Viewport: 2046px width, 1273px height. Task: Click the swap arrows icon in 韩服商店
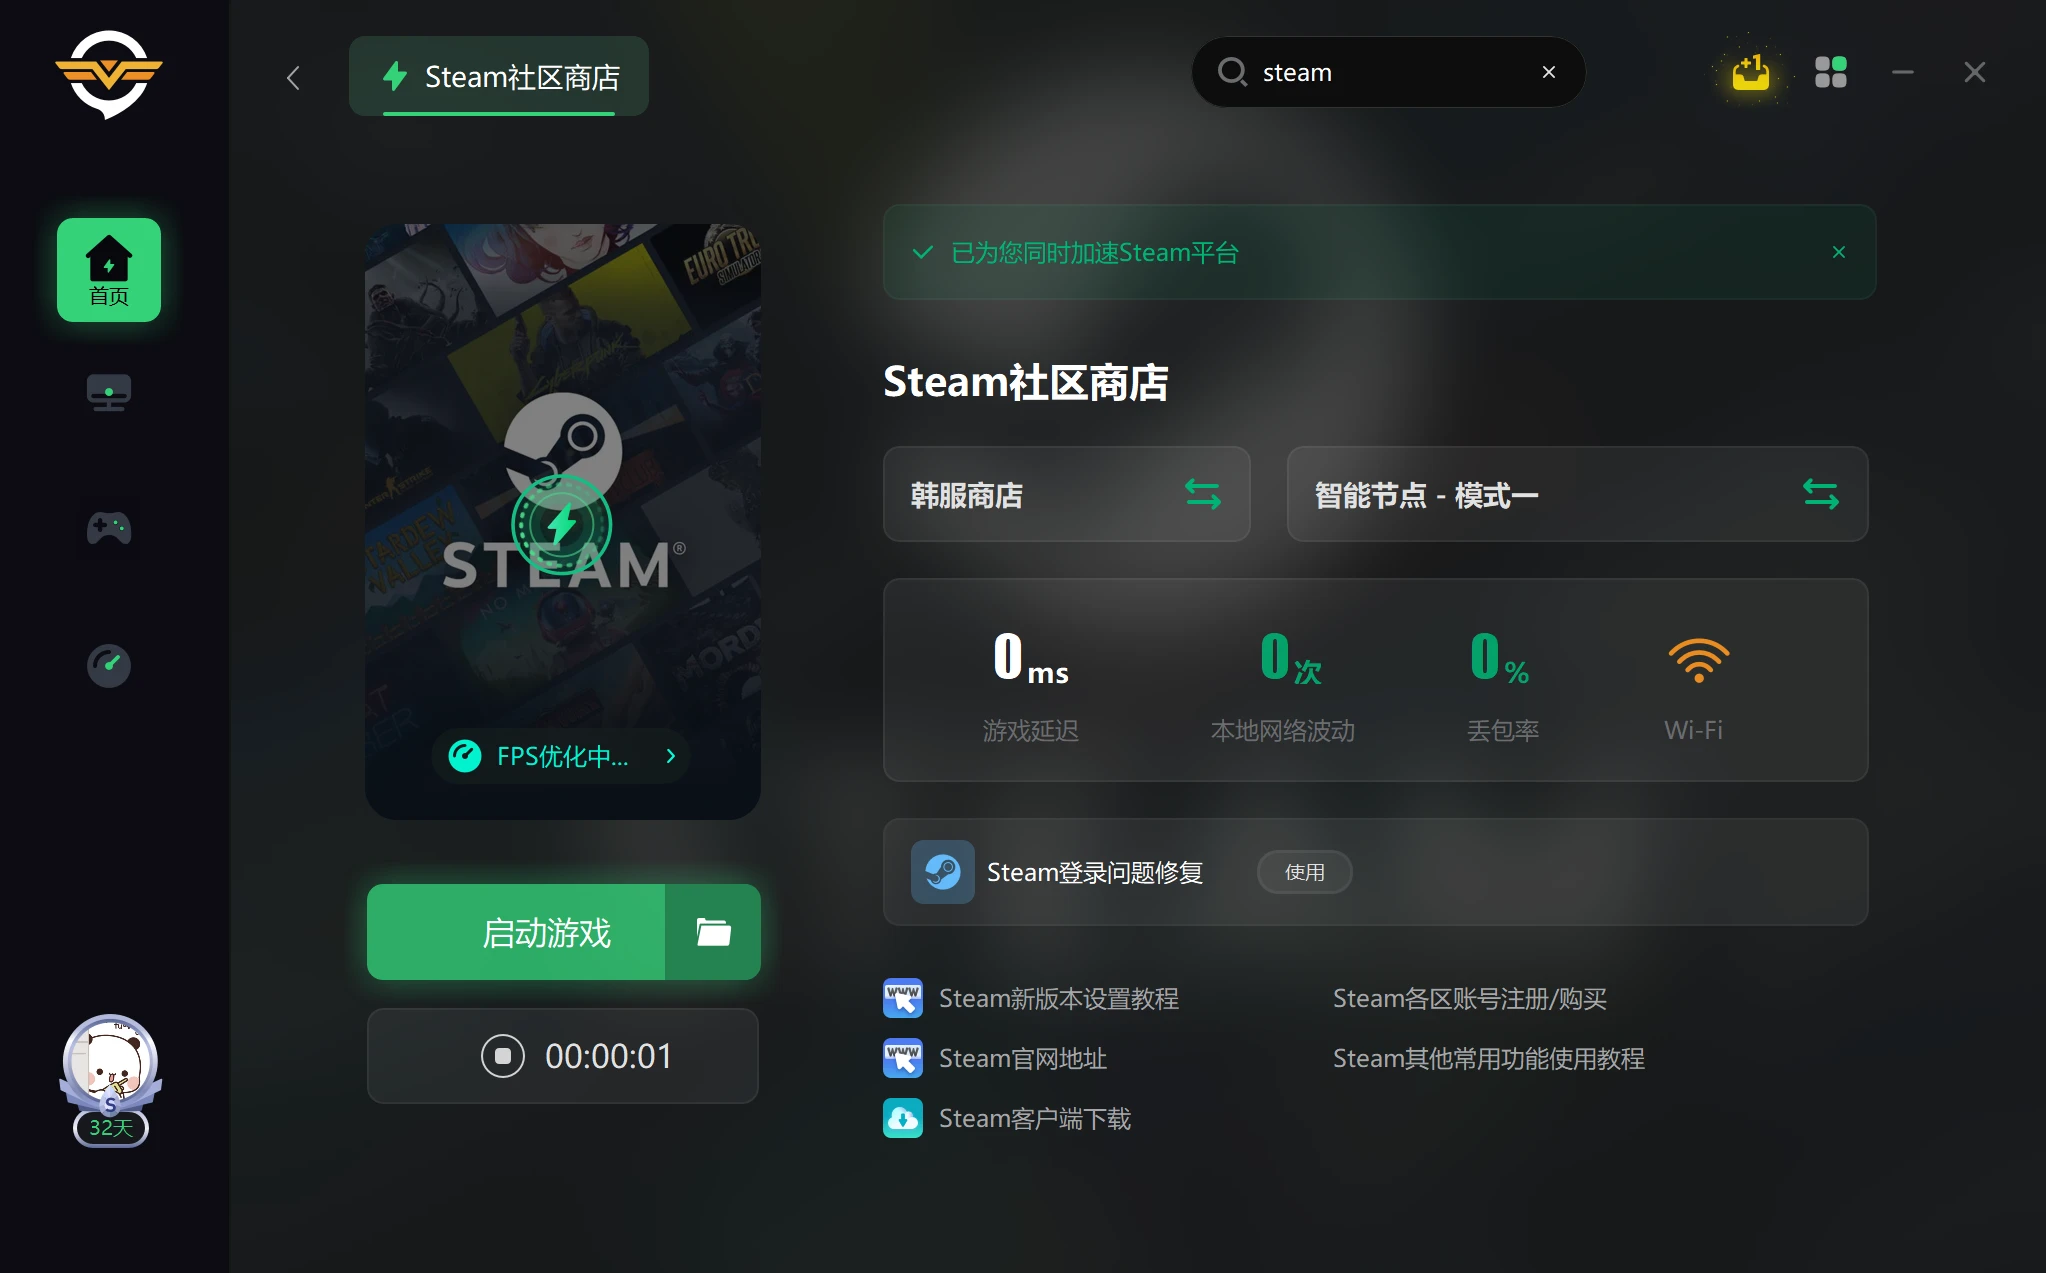pos(1203,494)
